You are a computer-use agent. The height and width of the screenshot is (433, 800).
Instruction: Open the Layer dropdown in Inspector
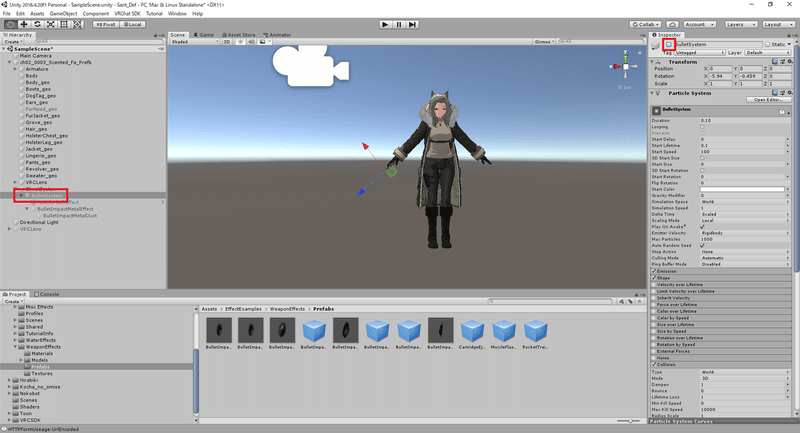[767, 53]
